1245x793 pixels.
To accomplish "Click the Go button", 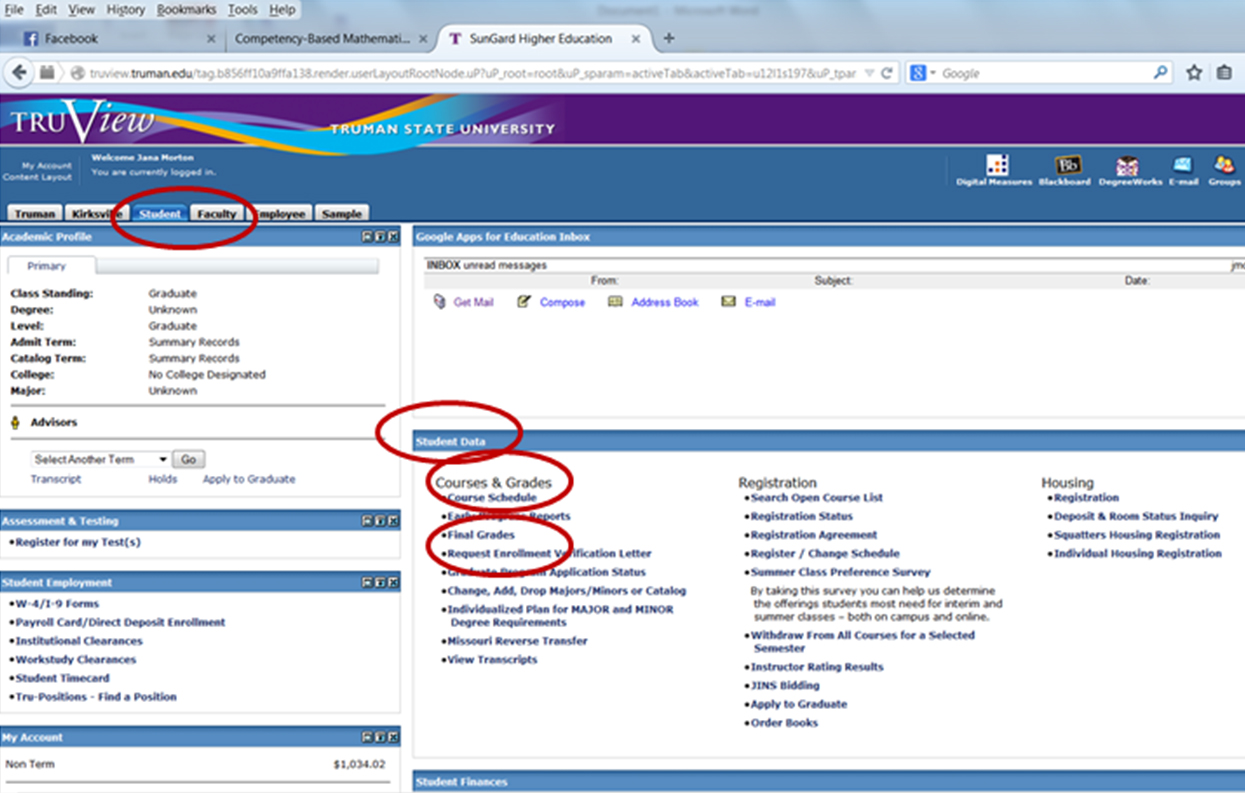I will 188,459.
